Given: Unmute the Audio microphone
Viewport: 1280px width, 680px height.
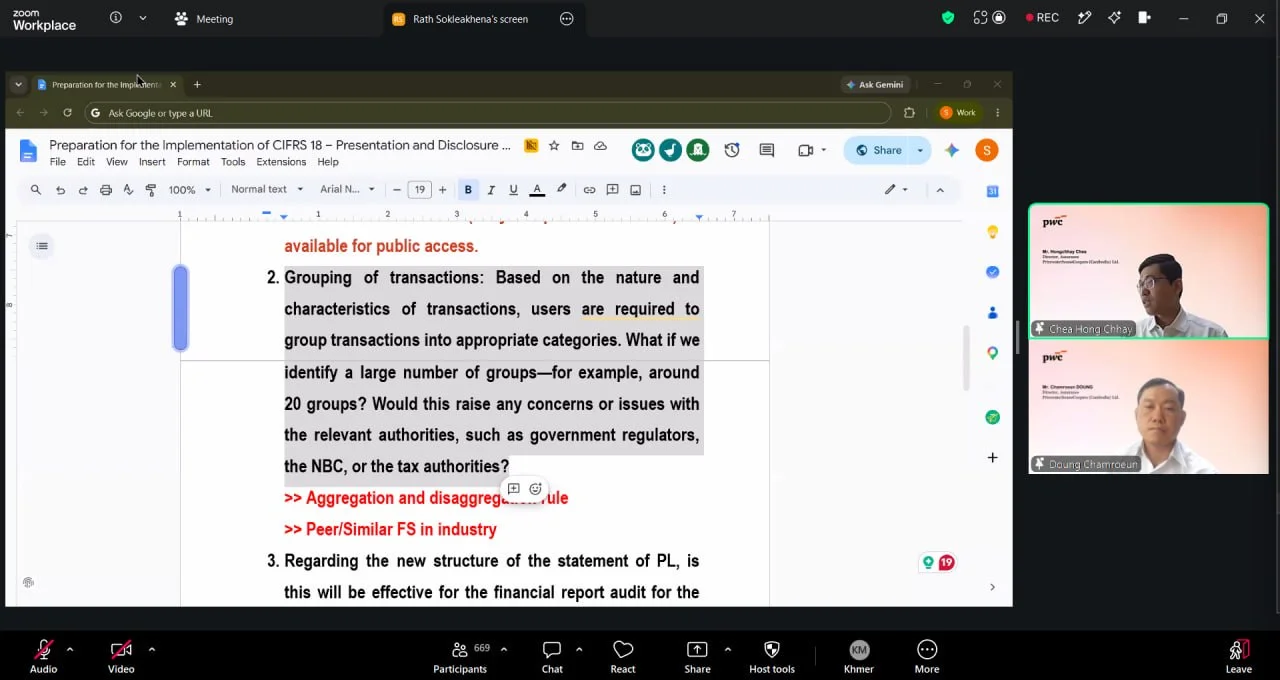Looking at the screenshot, I should (43, 656).
